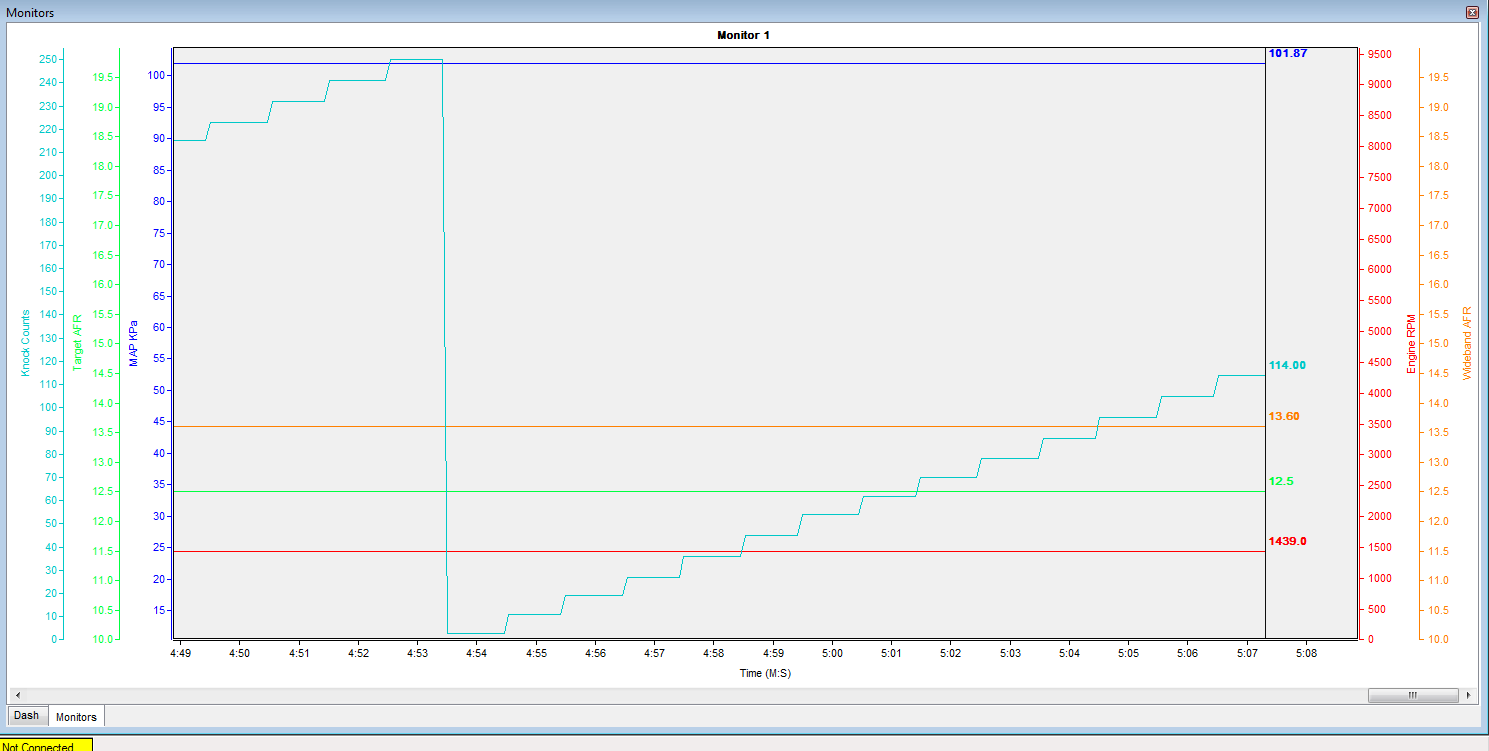Click the 250 knock counts axis value

coord(47,59)
